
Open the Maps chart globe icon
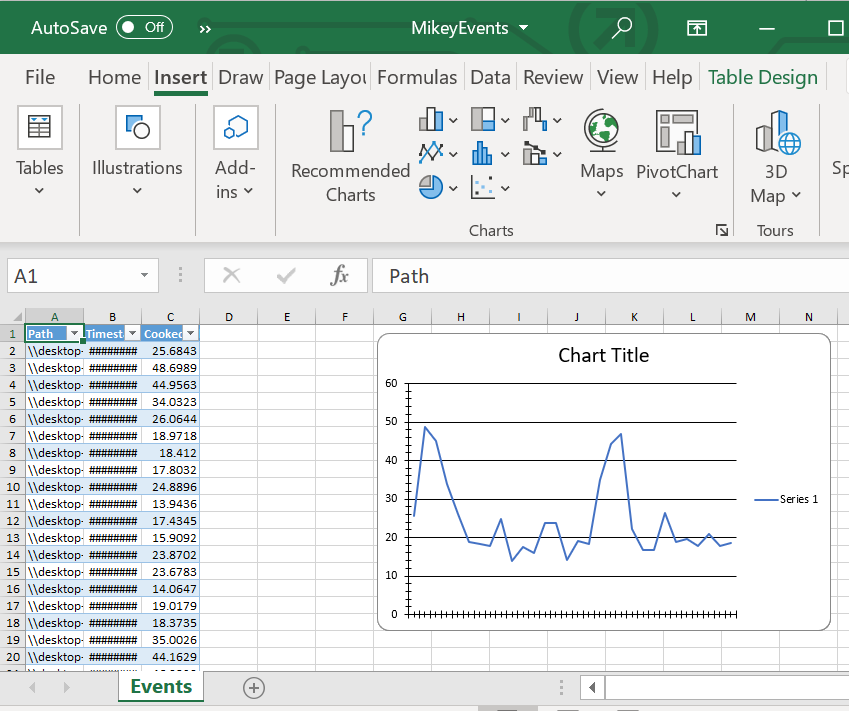pos(601,130)
